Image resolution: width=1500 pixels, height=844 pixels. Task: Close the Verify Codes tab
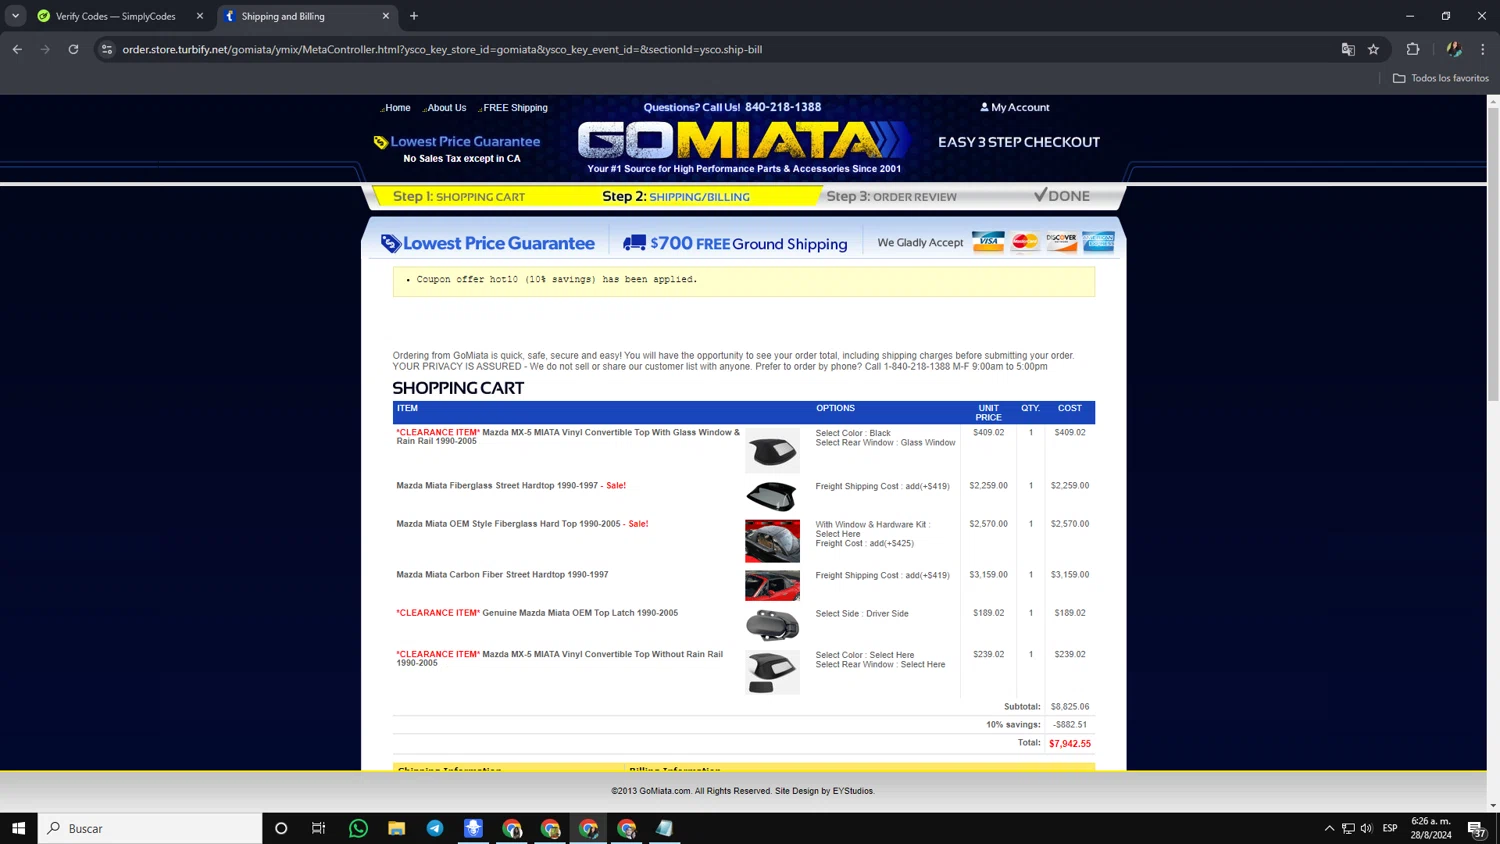tap(200, 16)
